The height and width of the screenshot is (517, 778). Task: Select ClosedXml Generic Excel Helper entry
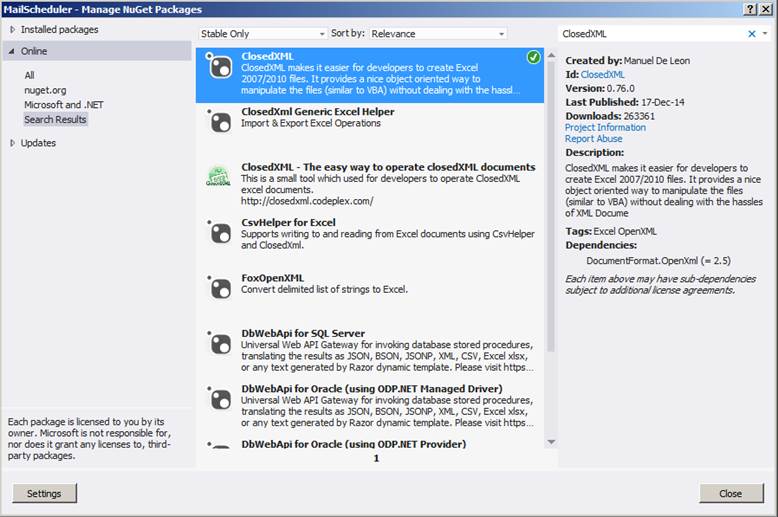[370, 131]
